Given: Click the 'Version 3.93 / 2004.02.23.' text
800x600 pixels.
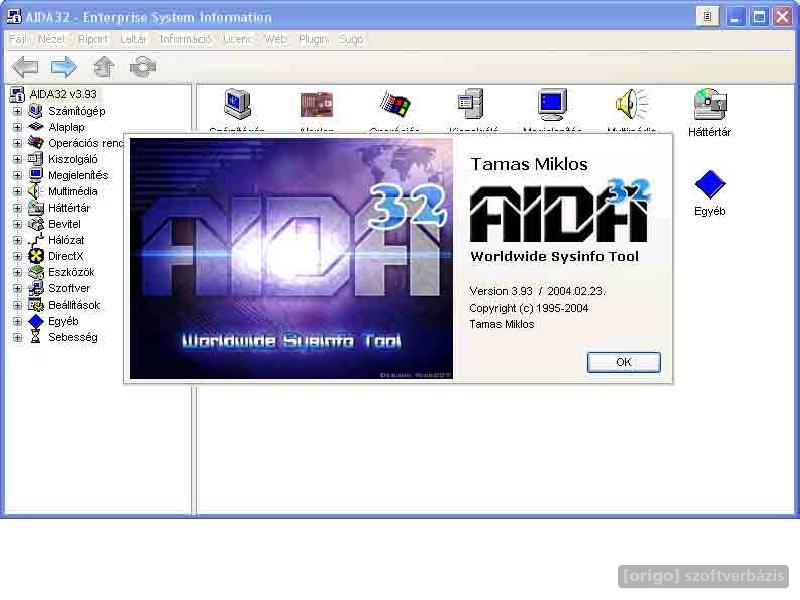Looking at the screenshot, I should (x=537, y=291).
